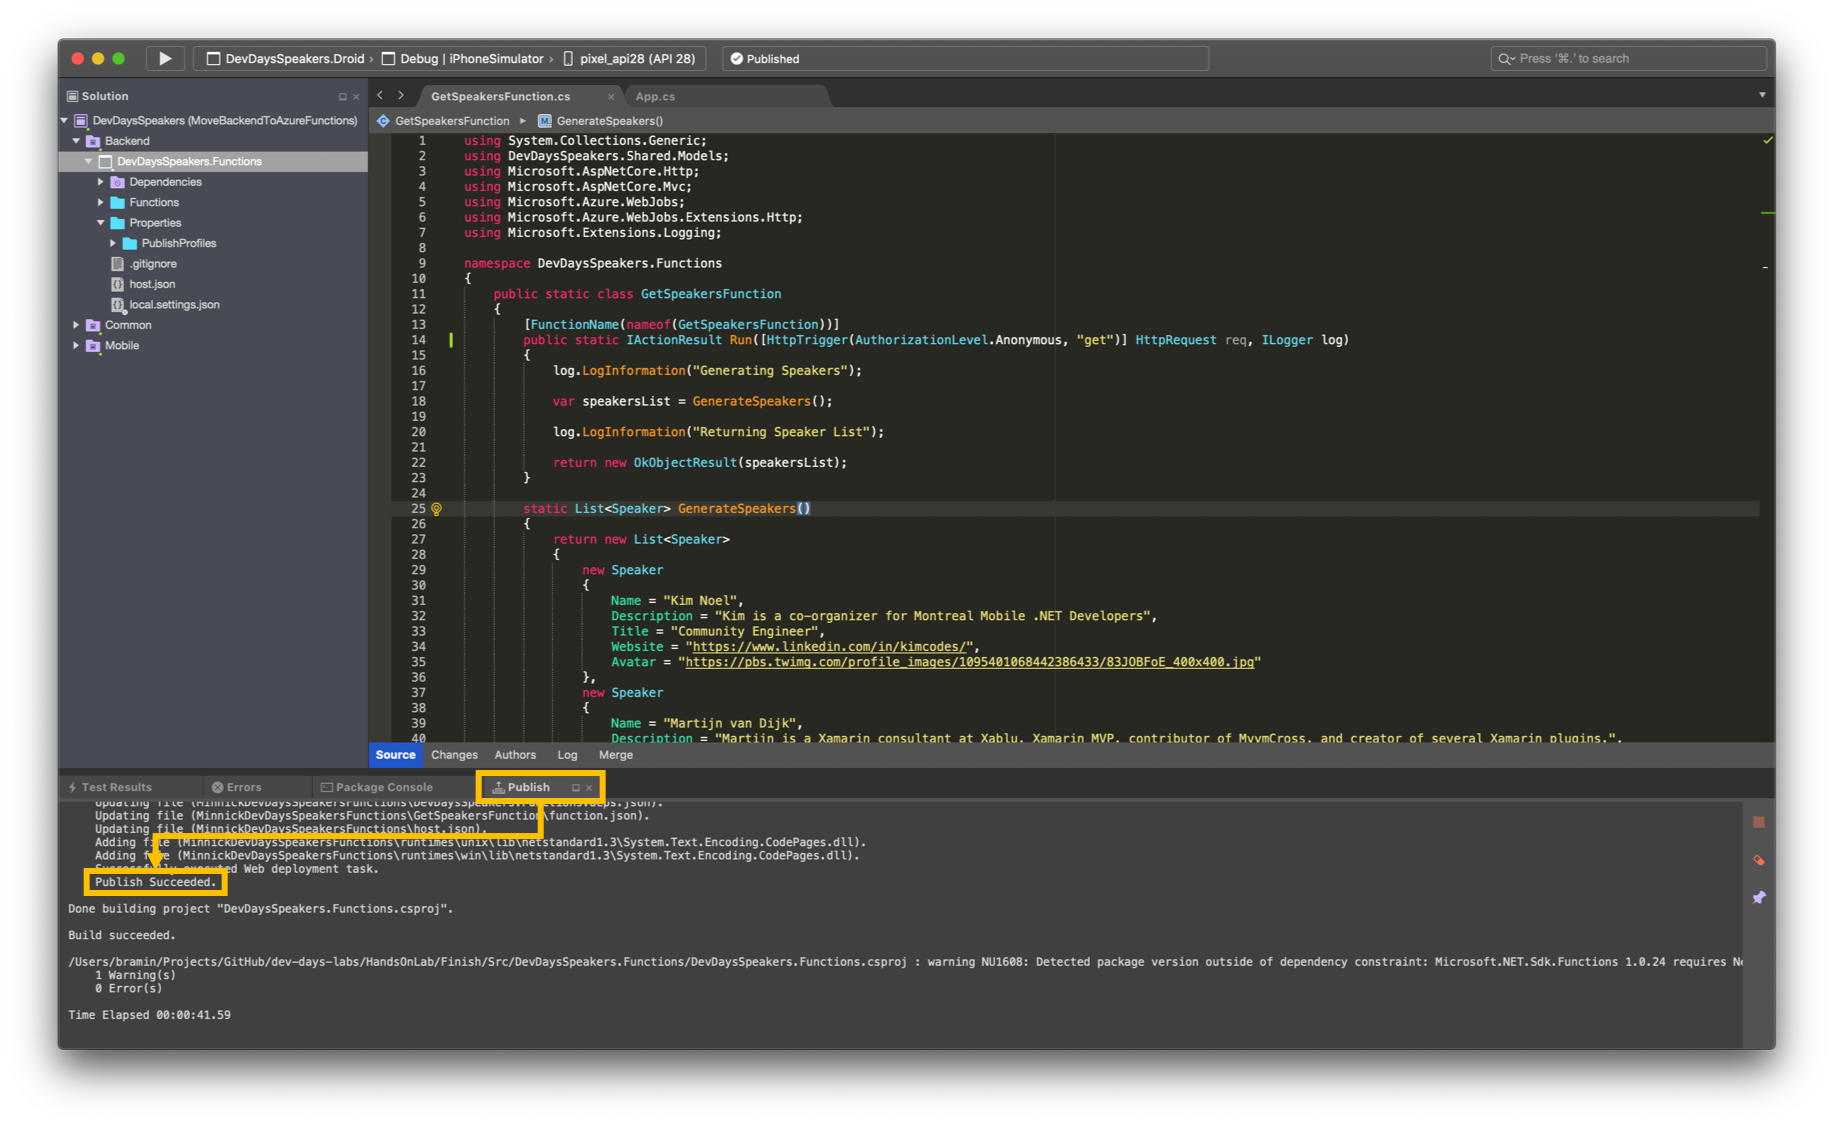Click the Run button in the toolbar
The image size is (1831, 1125).
coord(164,58)
